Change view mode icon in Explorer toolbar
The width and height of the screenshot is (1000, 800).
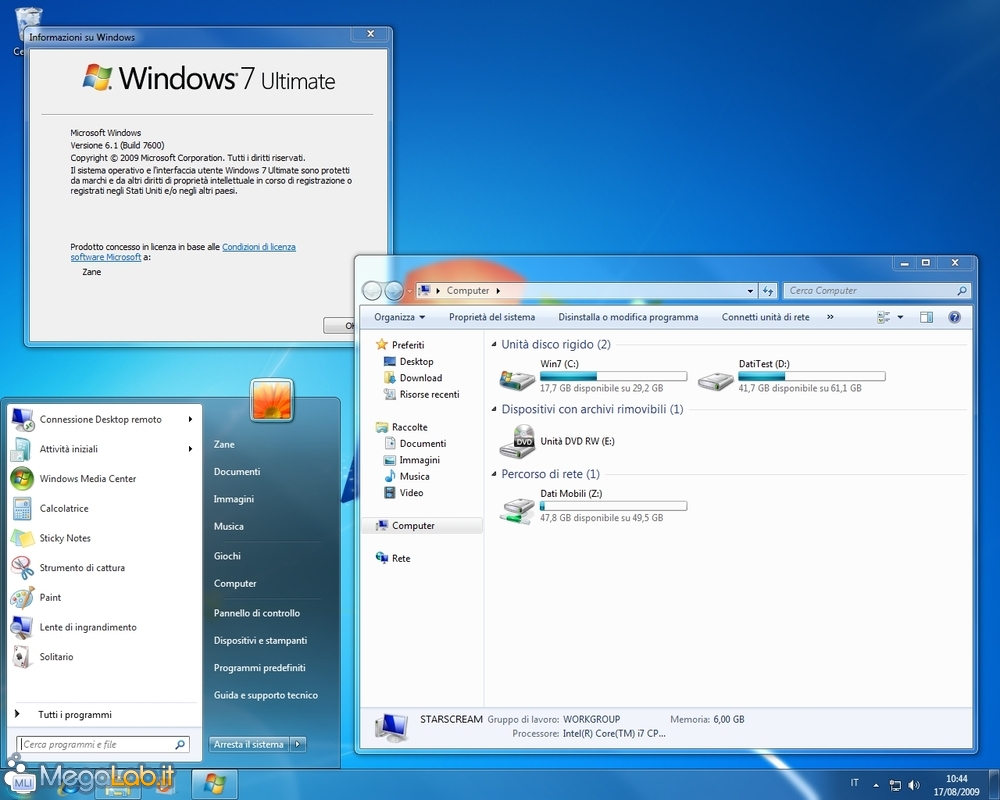(x=883, y=317)
